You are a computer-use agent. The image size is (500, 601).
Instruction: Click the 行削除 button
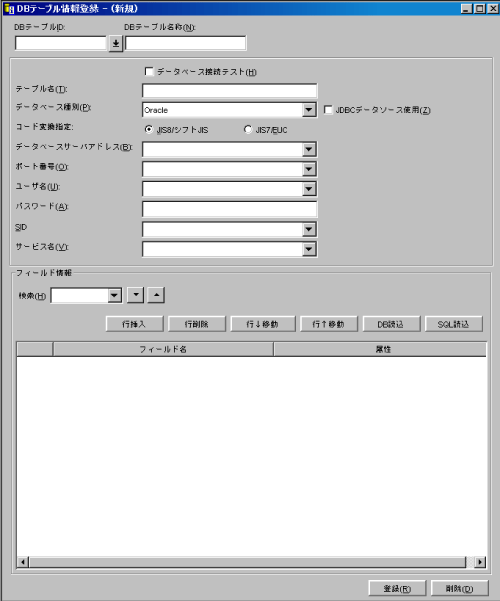tap(197, 324)
